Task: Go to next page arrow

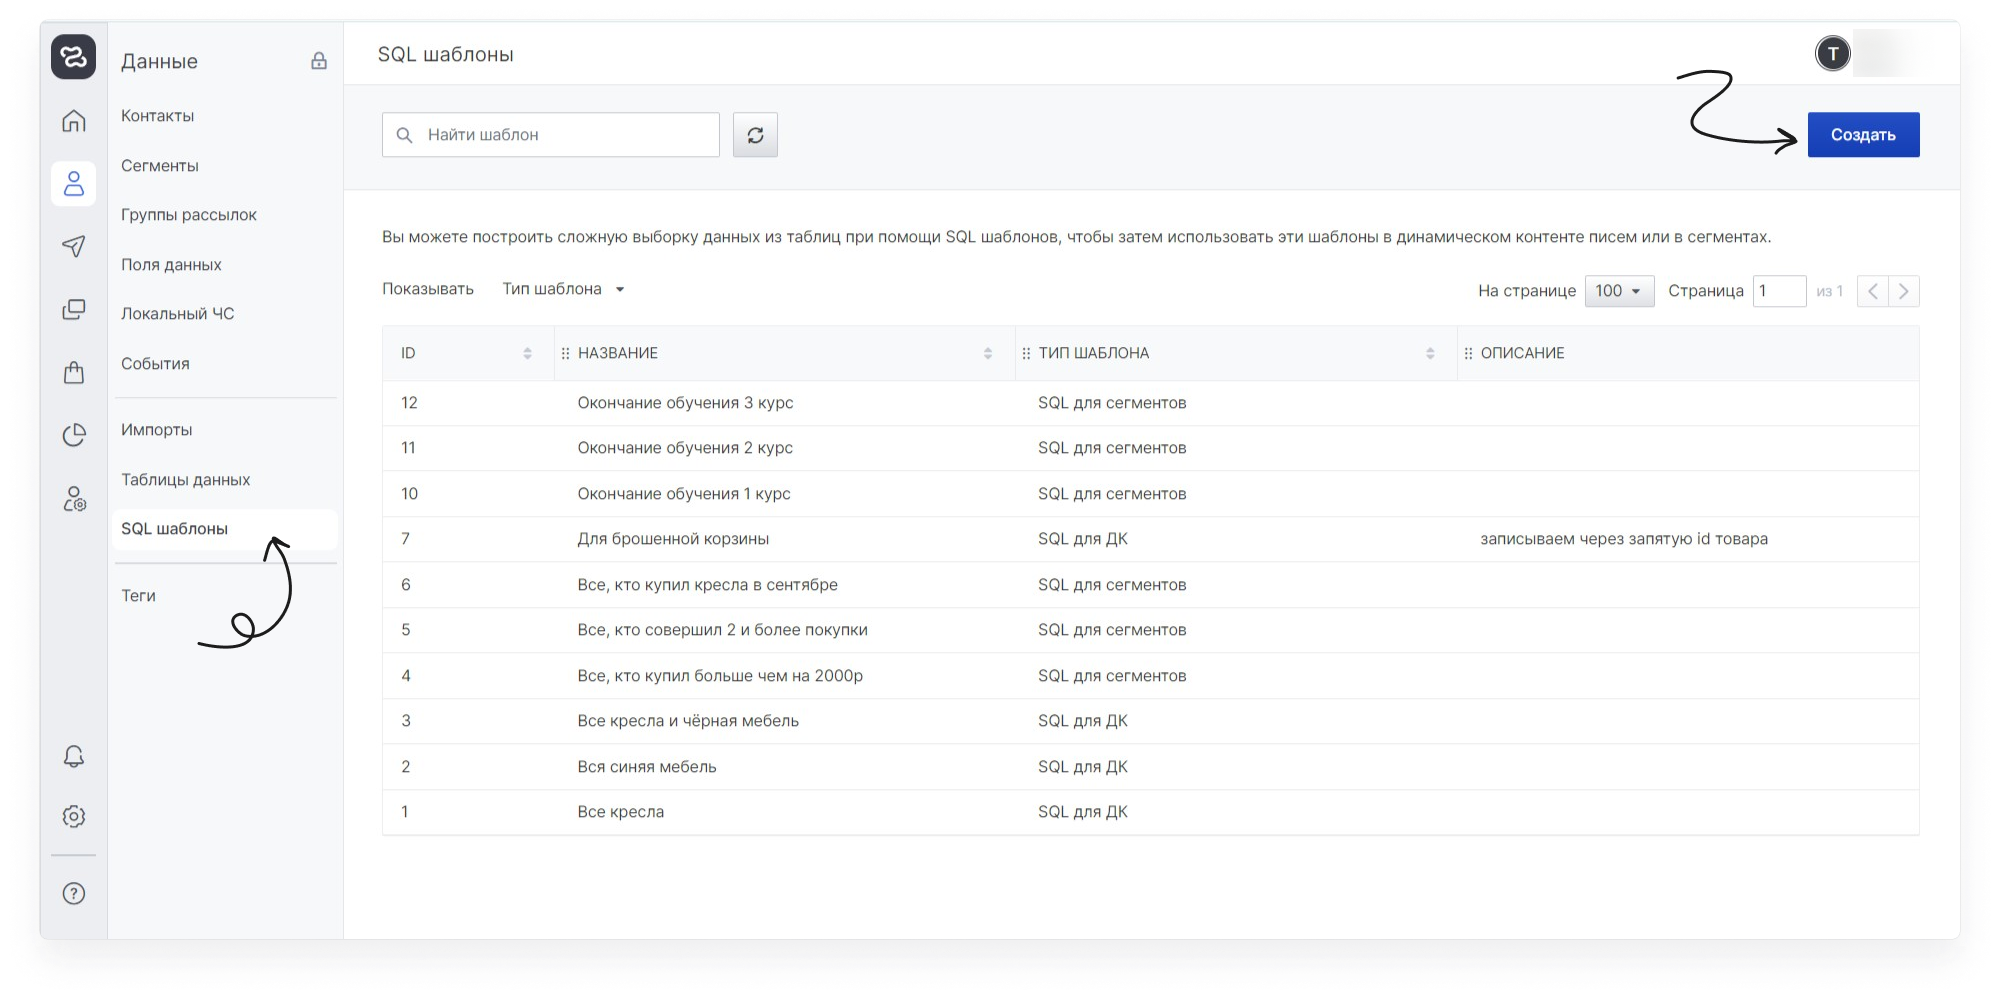Action: 1904,291
